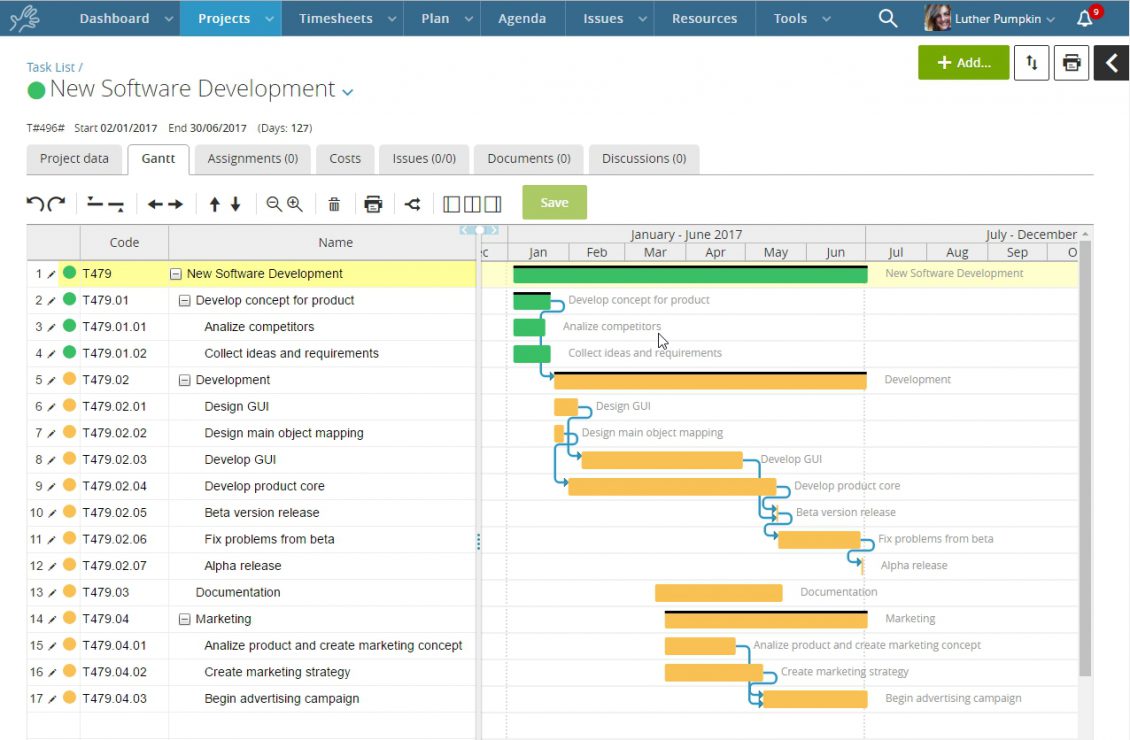Click the New Software Development green progress bar
The image size is (1130, 740).
tap(690, 273)
